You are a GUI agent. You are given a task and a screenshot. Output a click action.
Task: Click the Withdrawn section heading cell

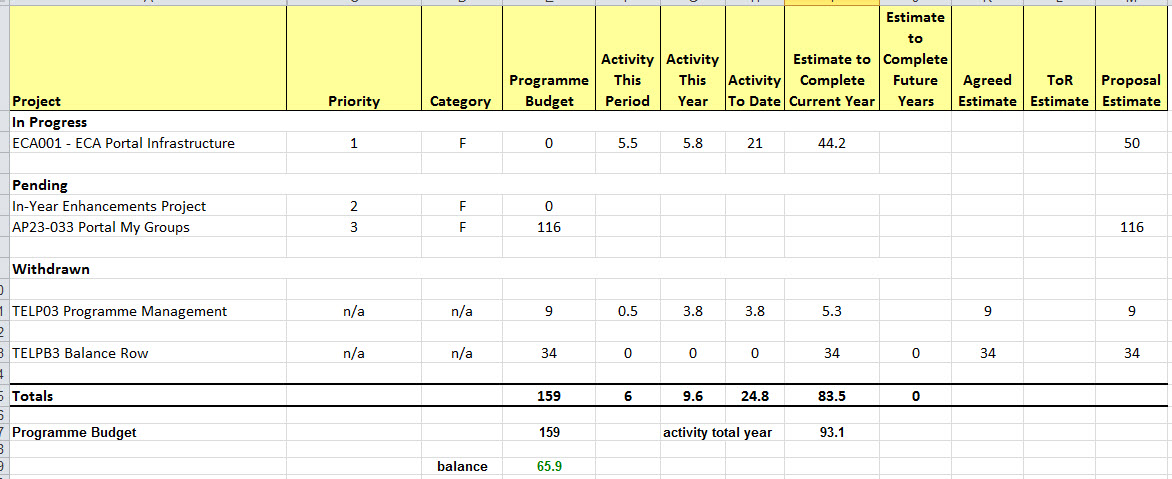pyautogui.click(x=51, y=269)
